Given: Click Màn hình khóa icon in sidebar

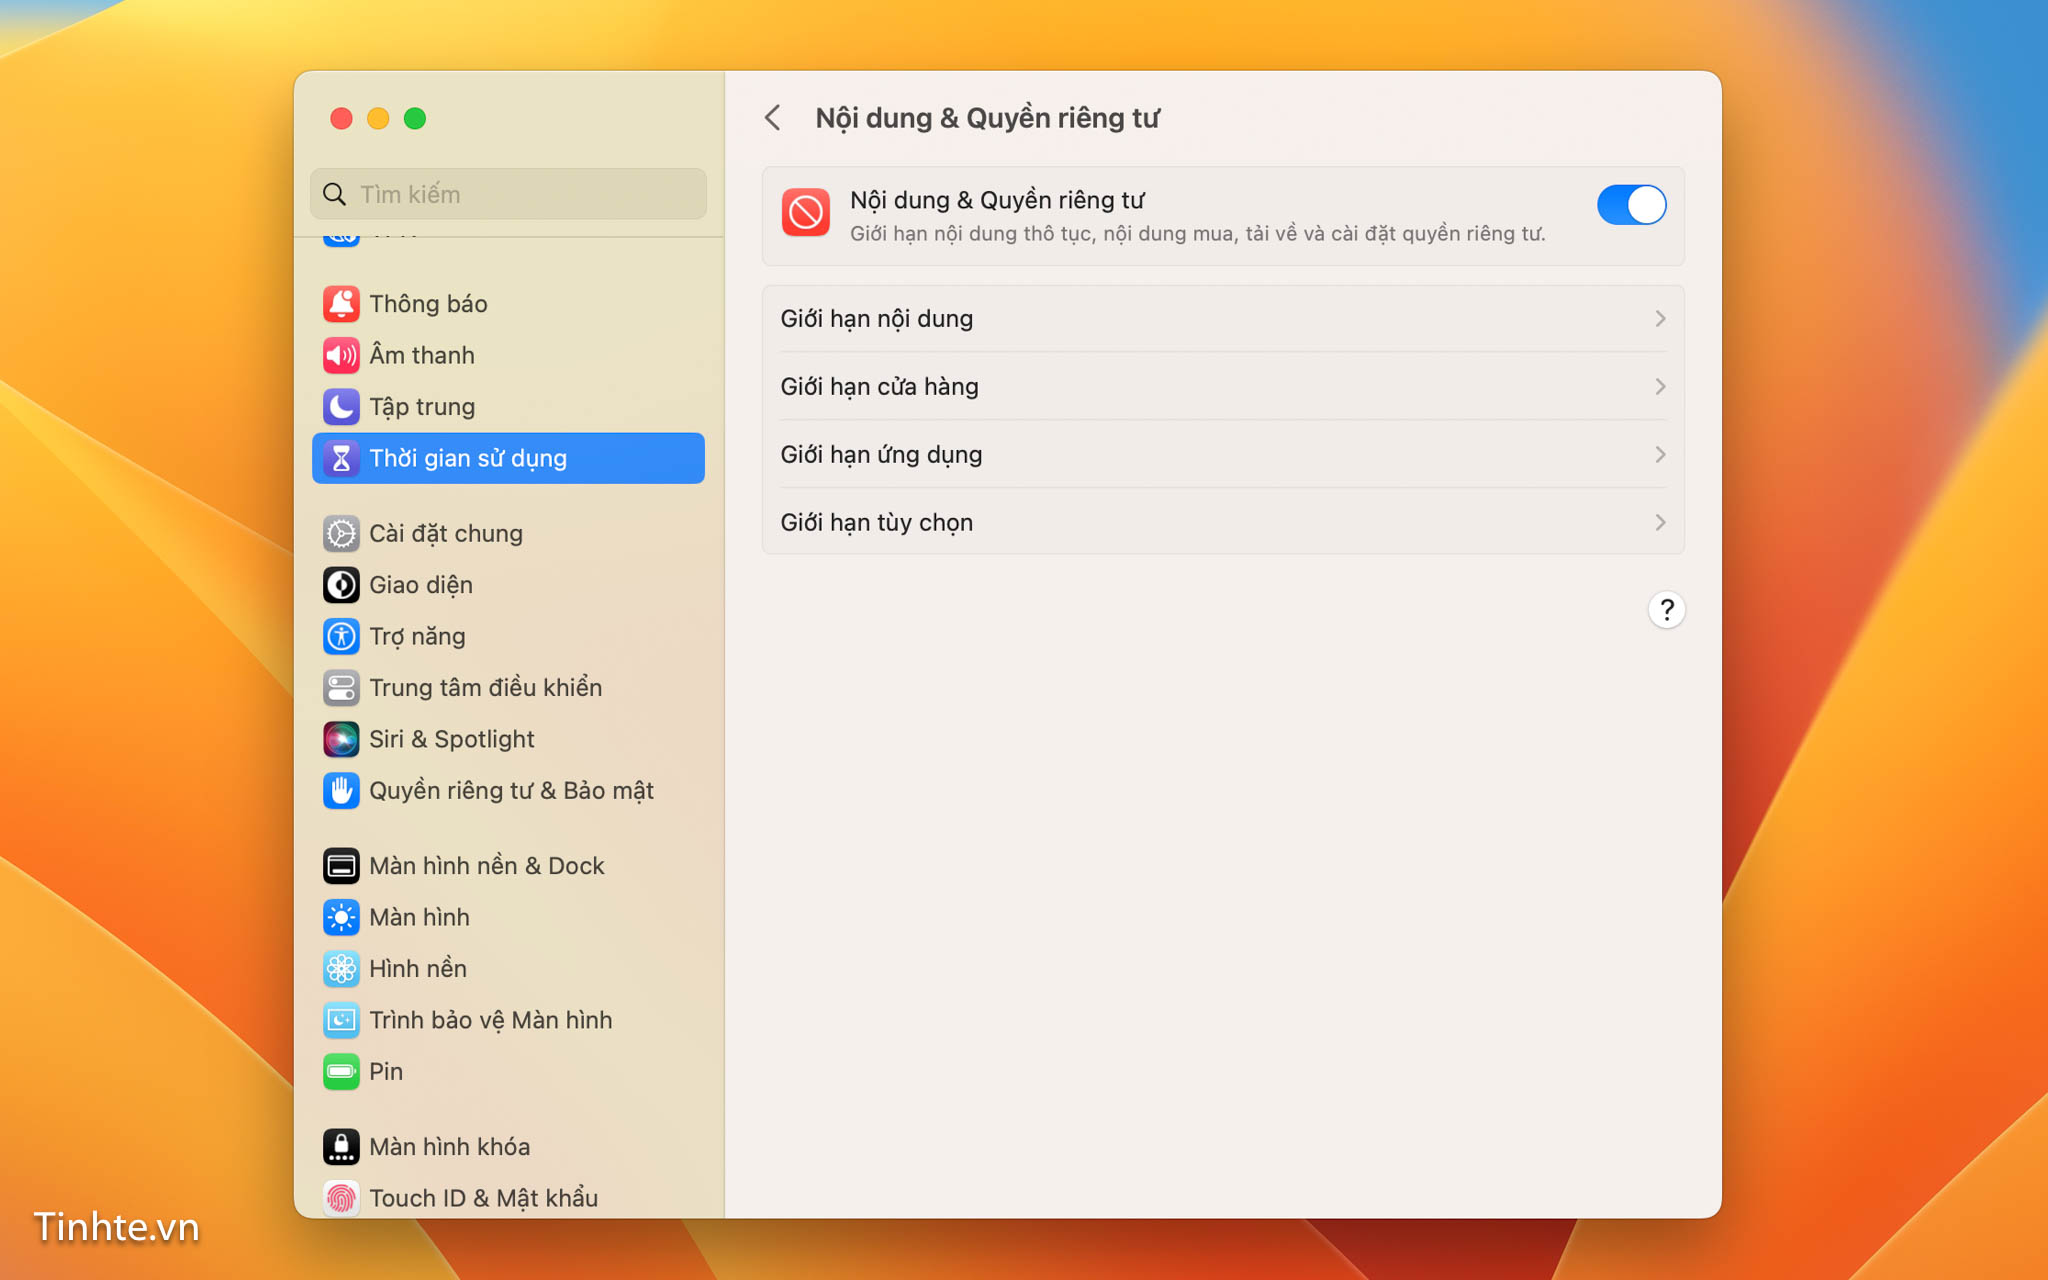Looking at the screenshot, I should point(341,1146).
